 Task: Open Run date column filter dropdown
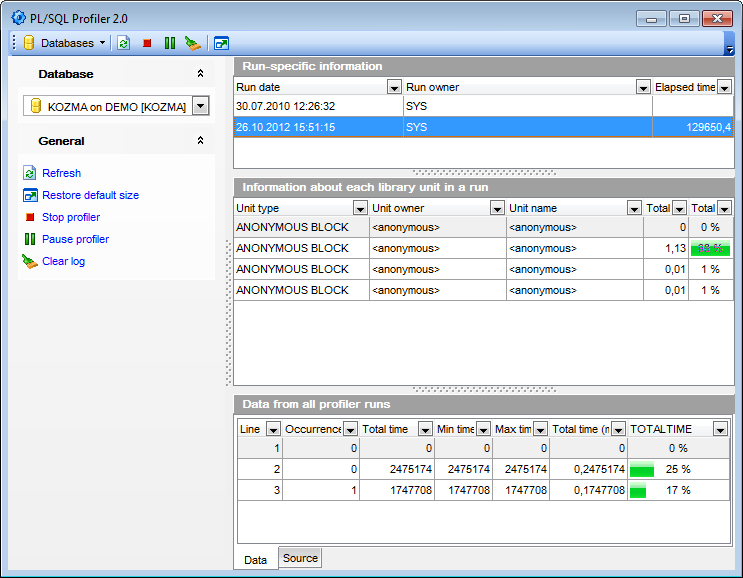pos(394,87)
